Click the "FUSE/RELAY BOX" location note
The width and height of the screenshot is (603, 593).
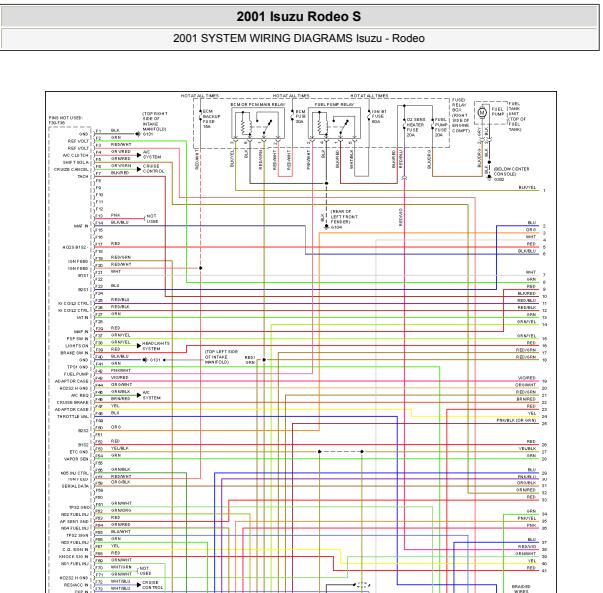point(461,115)
